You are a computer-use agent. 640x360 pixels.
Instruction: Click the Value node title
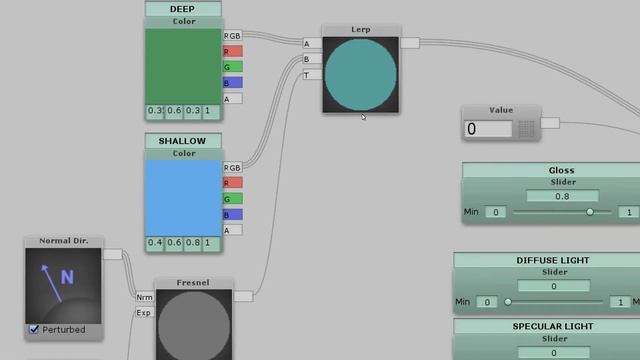click(501, 110)
